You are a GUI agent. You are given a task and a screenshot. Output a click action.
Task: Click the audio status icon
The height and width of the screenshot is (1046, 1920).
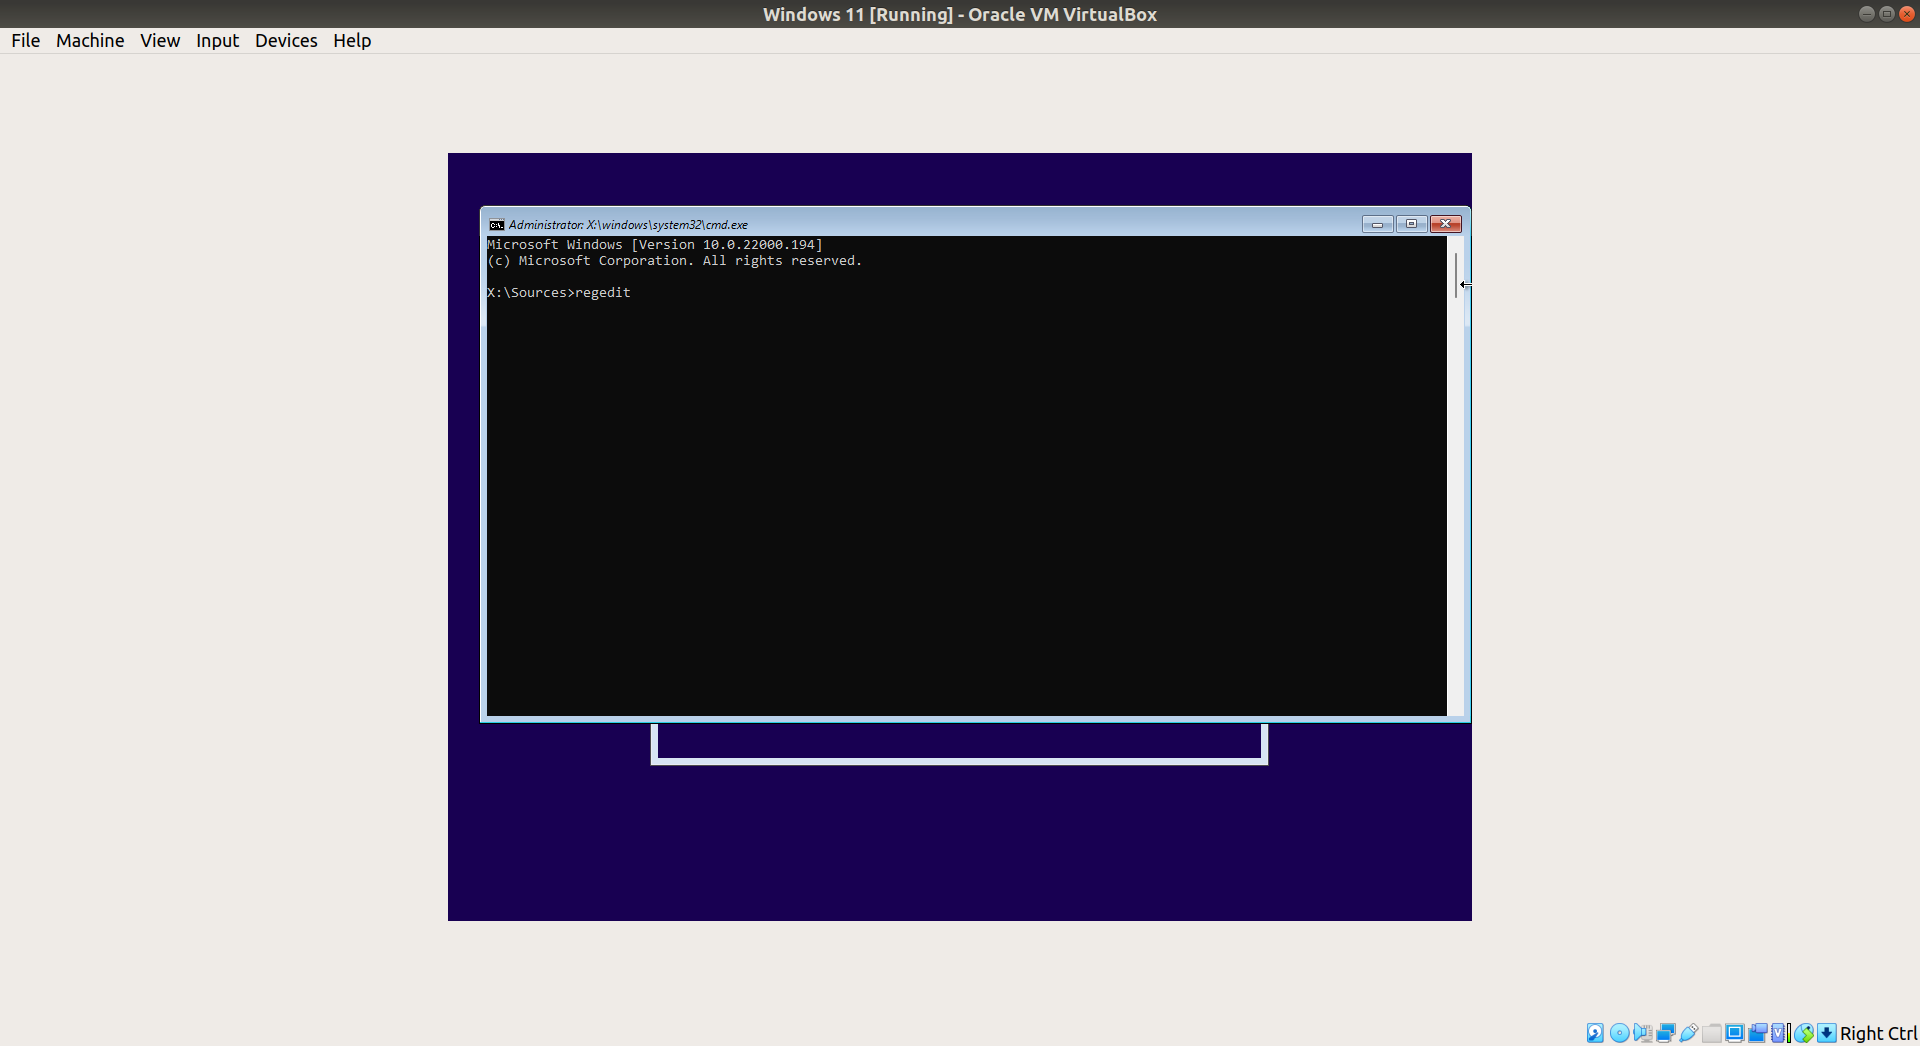pos(1643,1033)
